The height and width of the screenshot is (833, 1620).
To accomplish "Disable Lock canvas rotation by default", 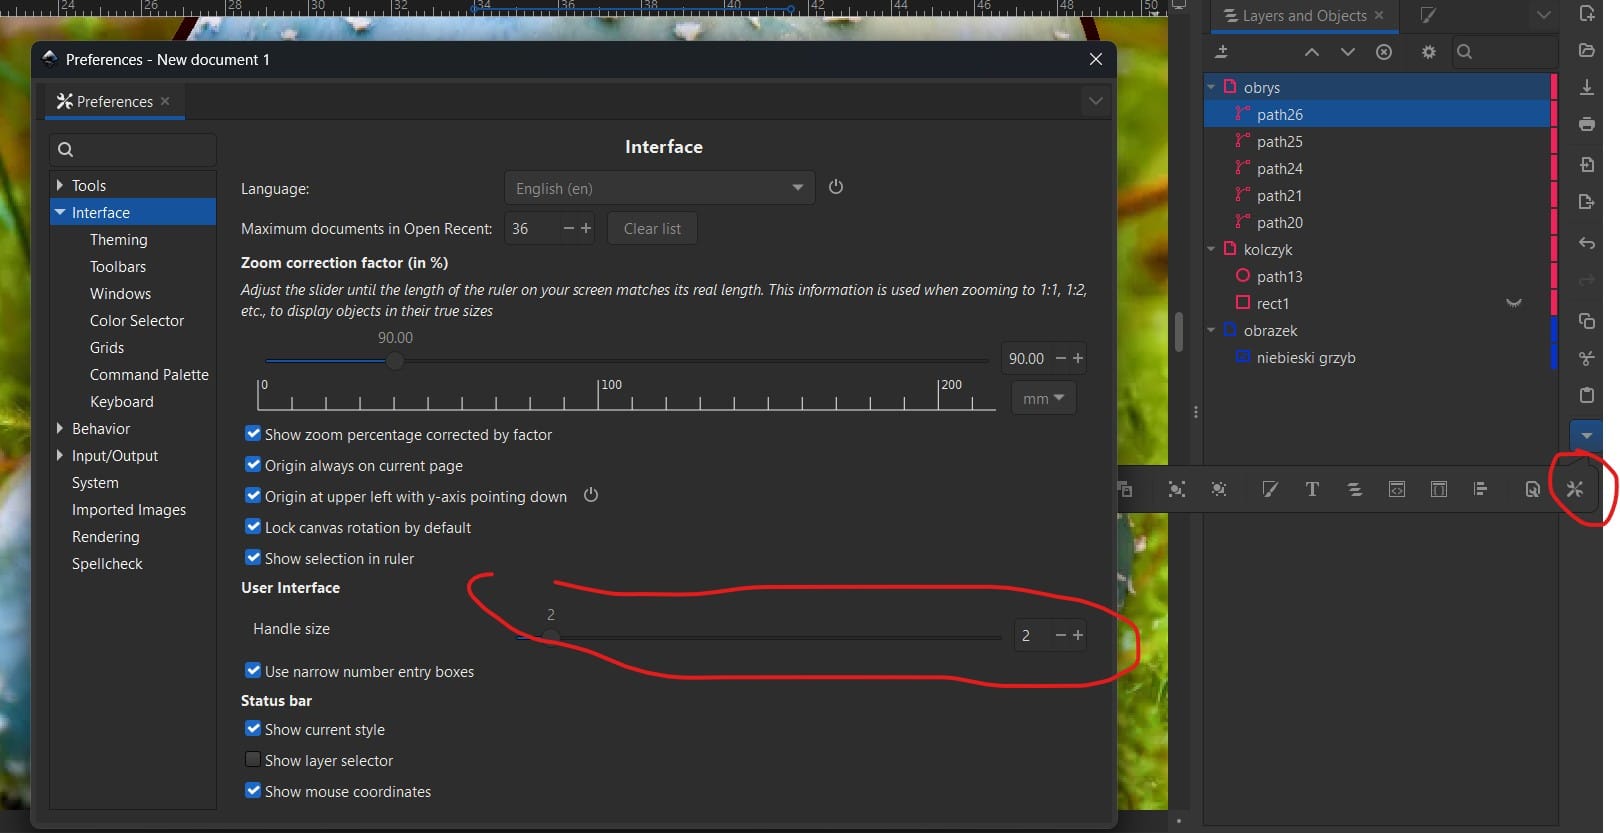I will [x=253, y=527].
